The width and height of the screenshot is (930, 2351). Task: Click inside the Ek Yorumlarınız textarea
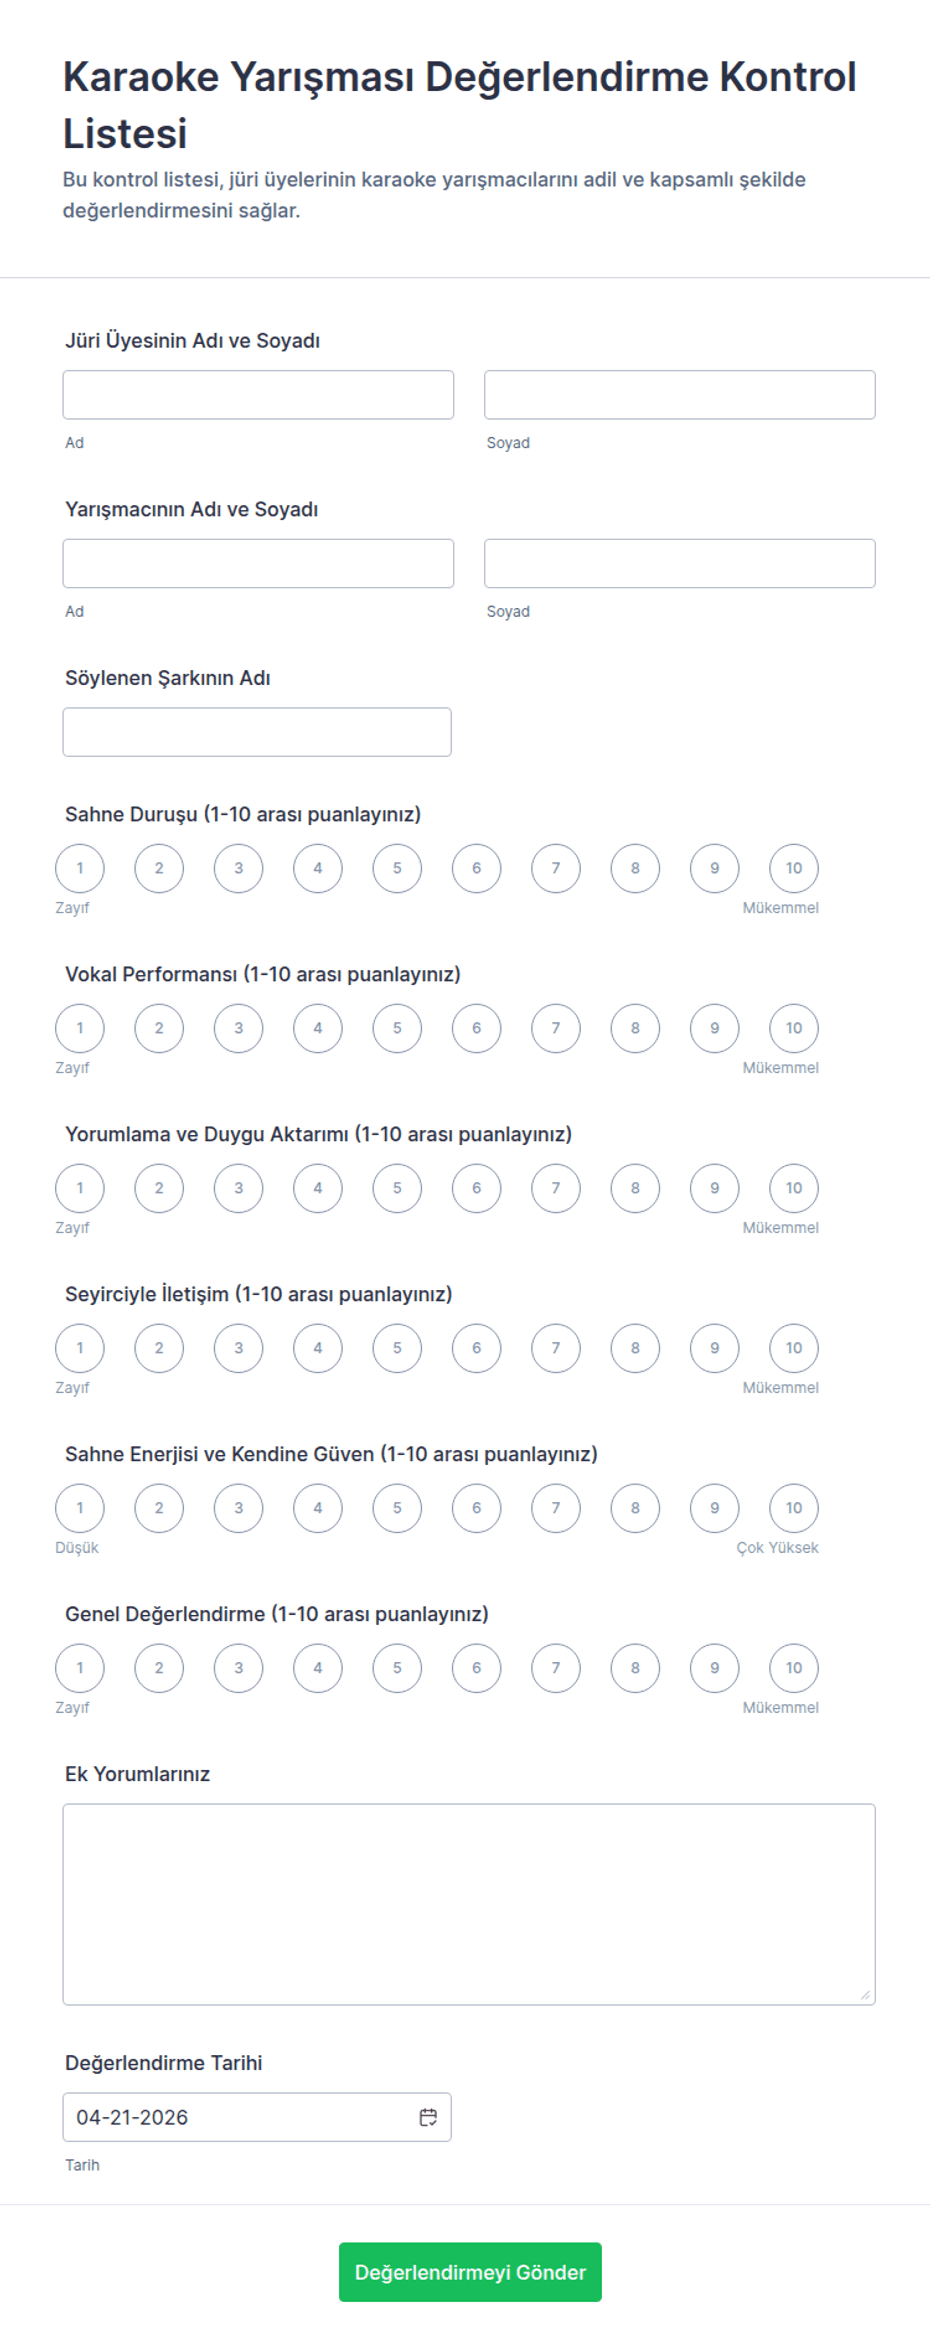click(x=468, y=1904)
